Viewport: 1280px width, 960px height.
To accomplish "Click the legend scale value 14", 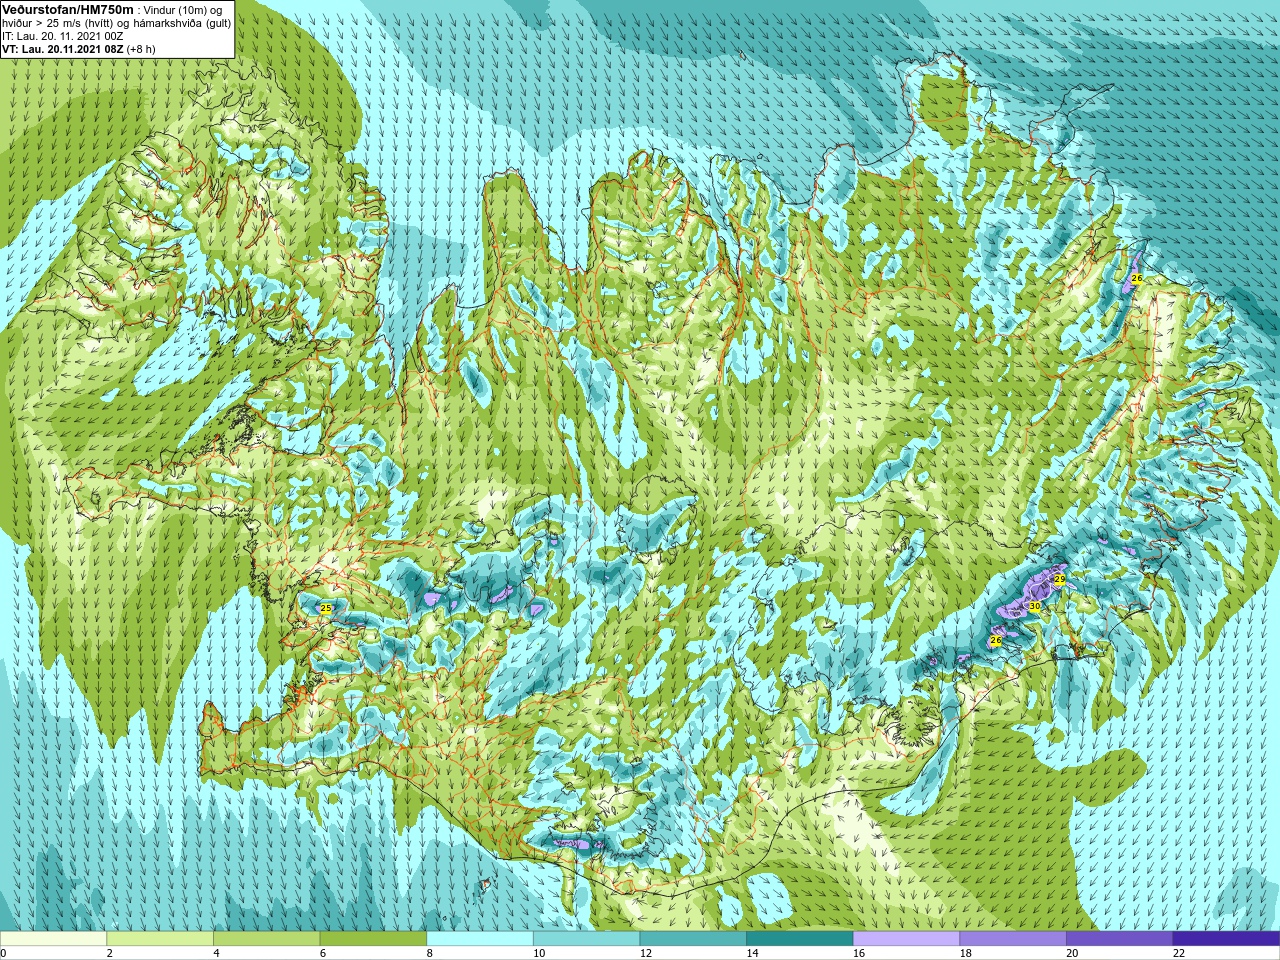I will (x=752, y=953).
